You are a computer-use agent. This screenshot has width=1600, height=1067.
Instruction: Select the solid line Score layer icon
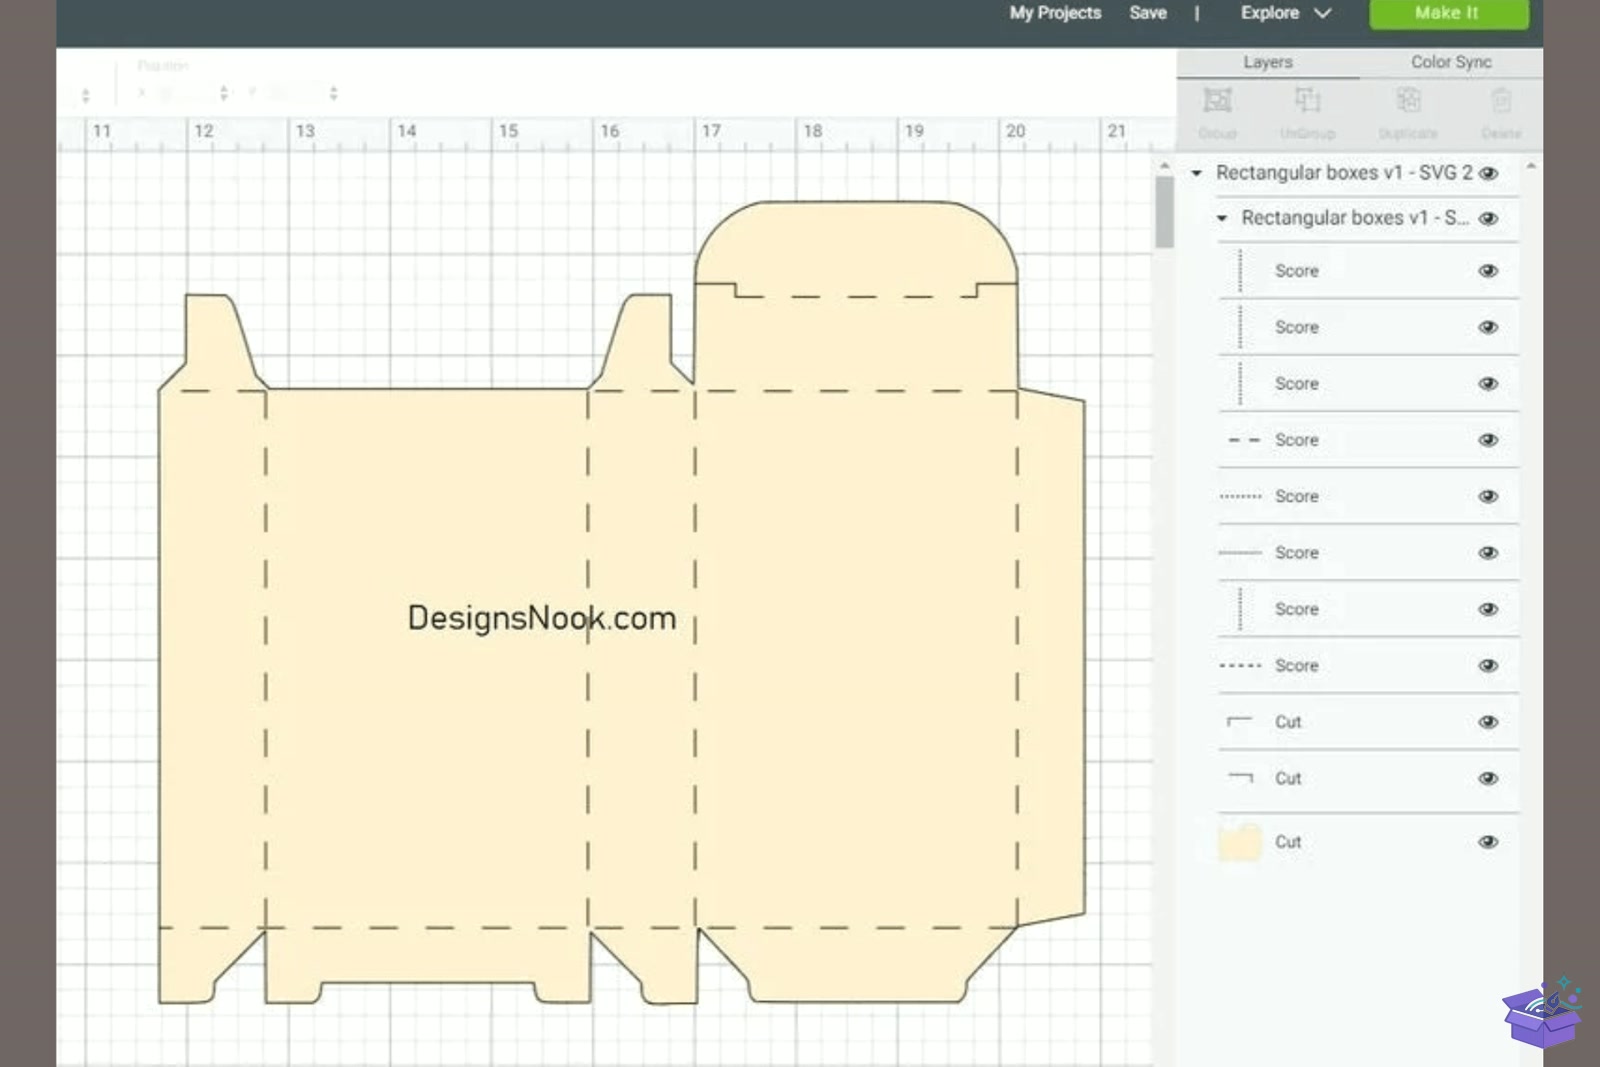point(1241,553)
